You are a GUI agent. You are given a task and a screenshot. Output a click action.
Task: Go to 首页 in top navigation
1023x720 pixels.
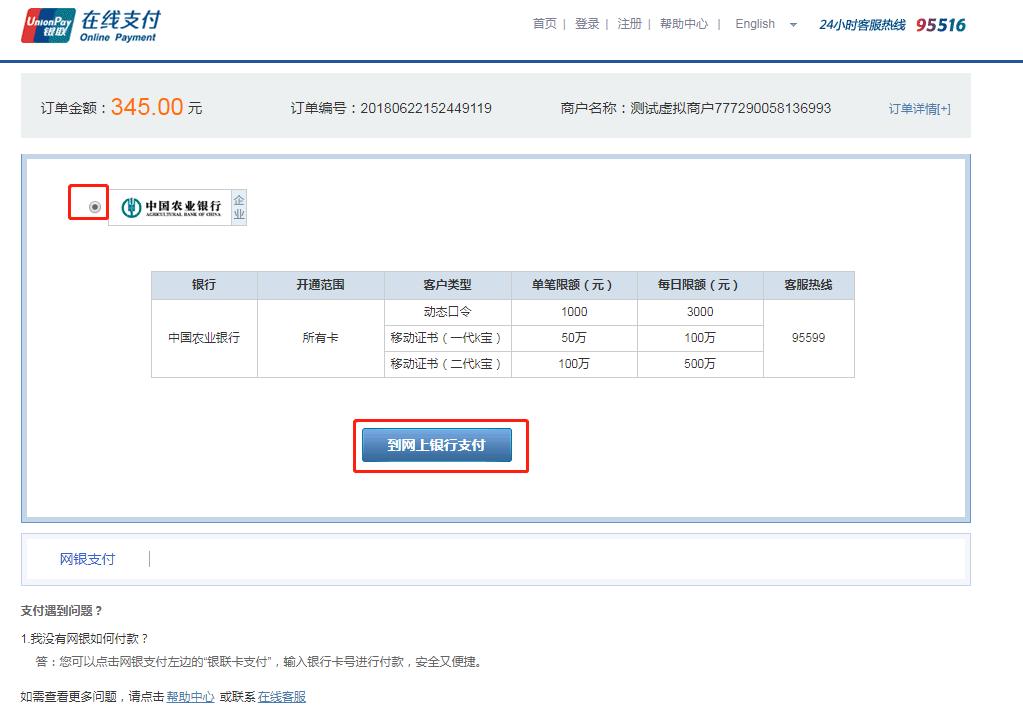point(544,24)
